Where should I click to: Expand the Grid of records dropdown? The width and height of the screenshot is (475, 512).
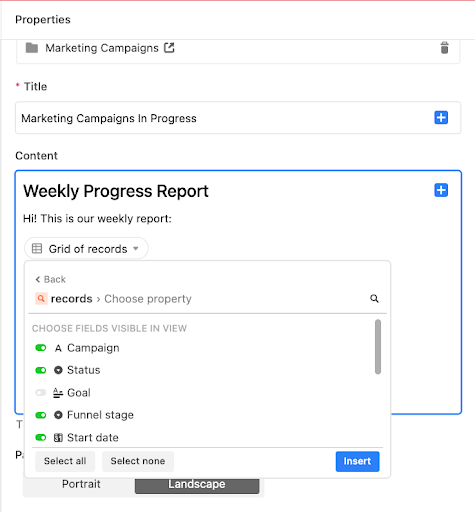pyautogui.click(x=86, y=248)
